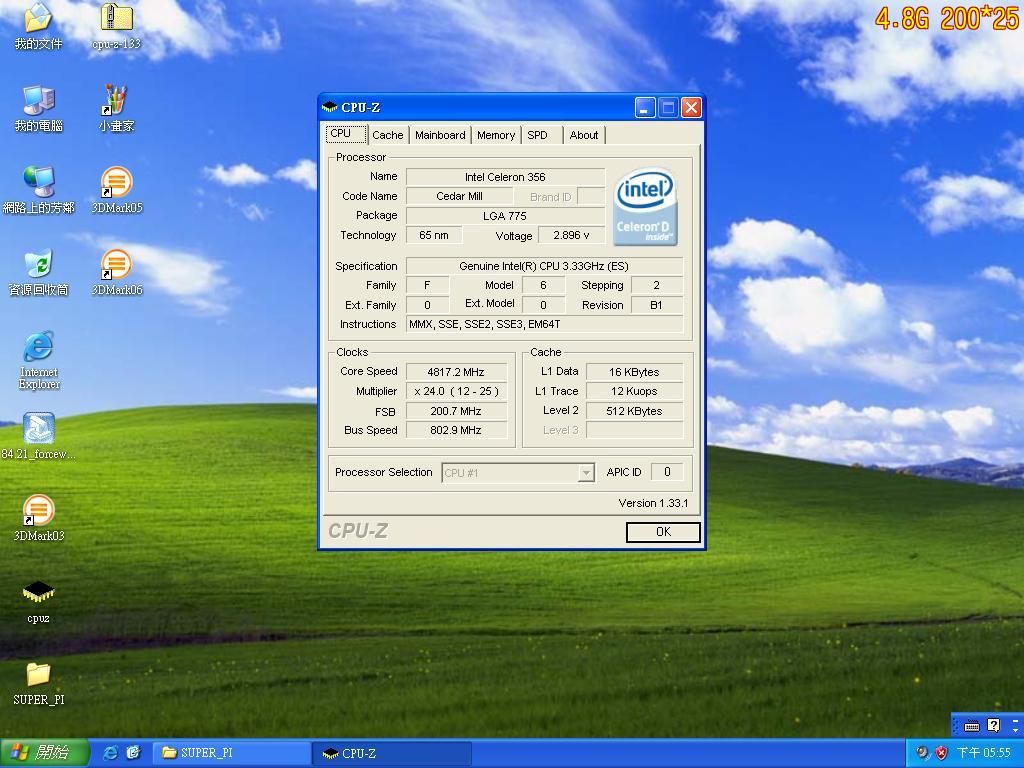Click the Ext. Model value field
The width and height of the screenshot is (1024, 768).
[x=543, y=305]
